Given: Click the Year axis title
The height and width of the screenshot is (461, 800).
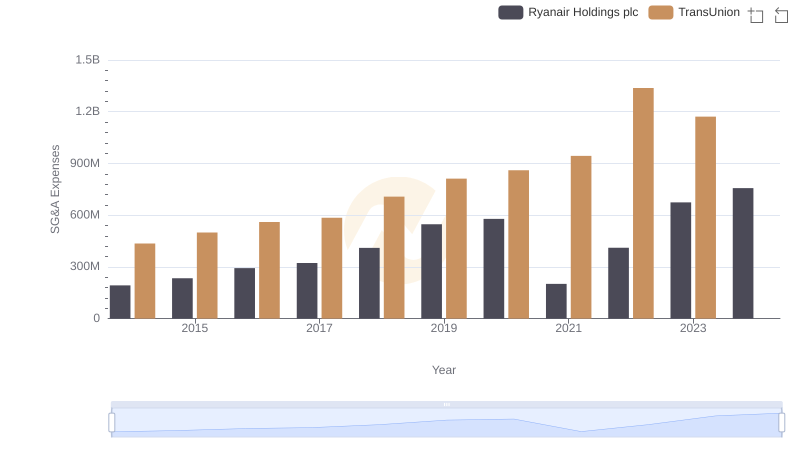Looking at the screenshot, I should point(444,370).
